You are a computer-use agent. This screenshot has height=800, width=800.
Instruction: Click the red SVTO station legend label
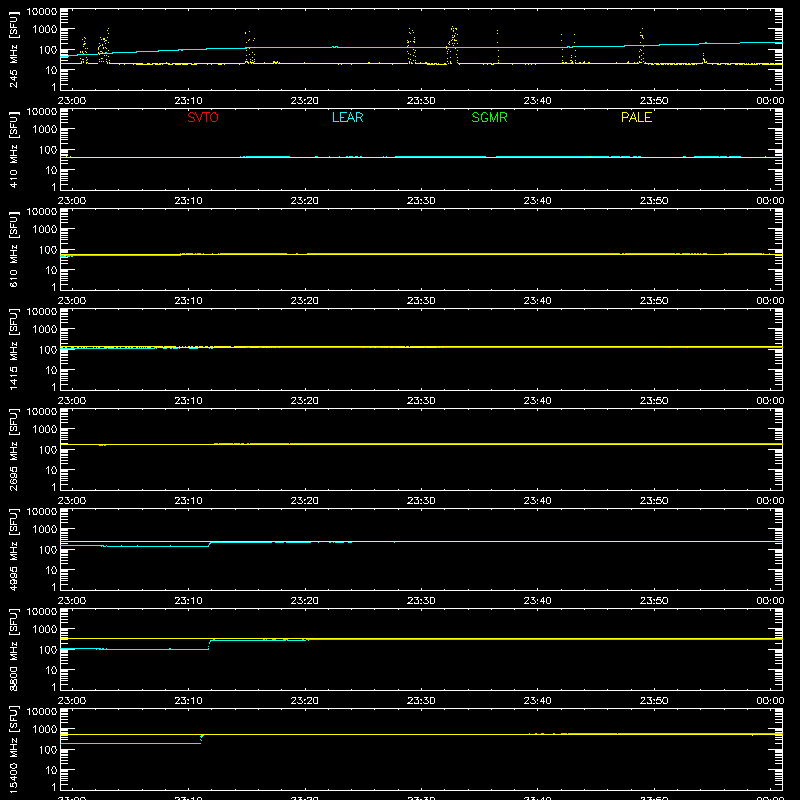(x=203, y=117)
